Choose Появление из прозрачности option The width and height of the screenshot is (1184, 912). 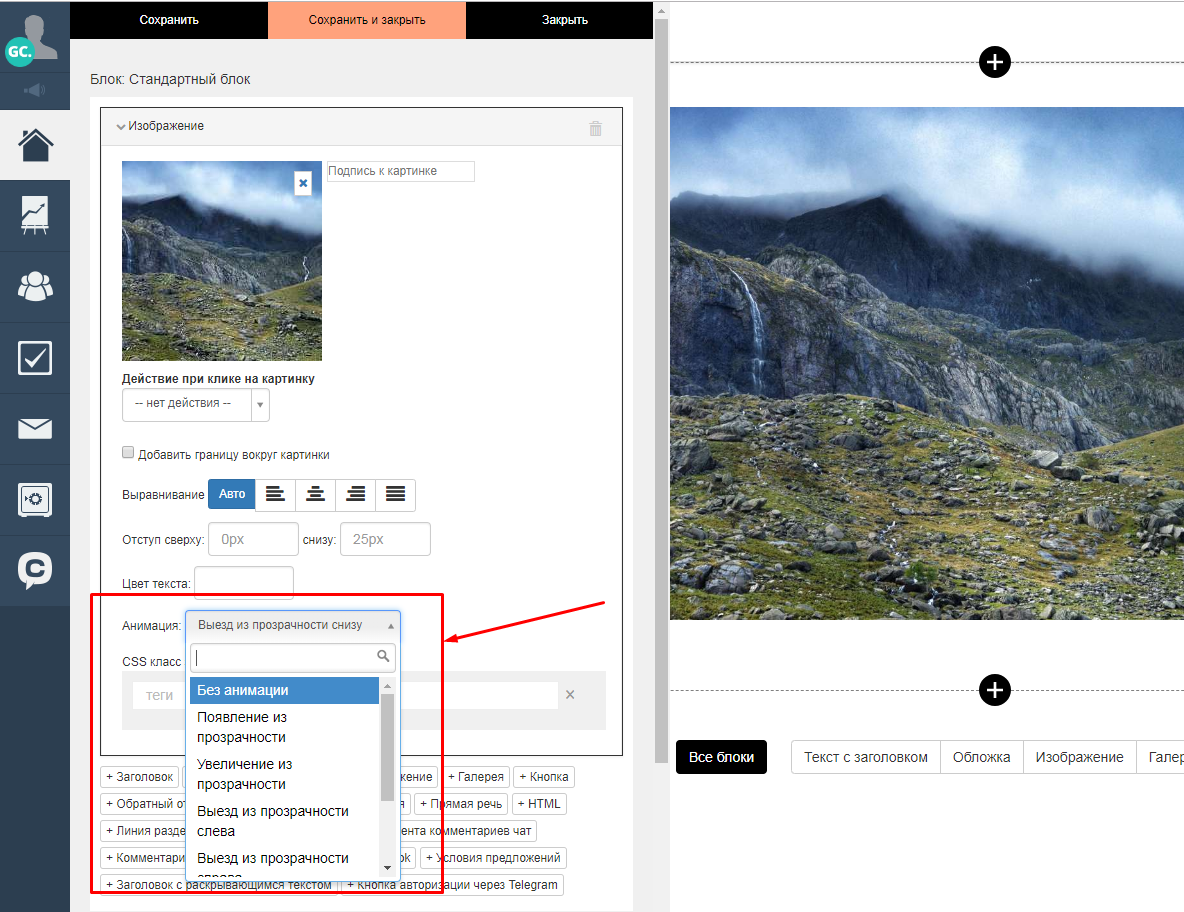(284, 727)
